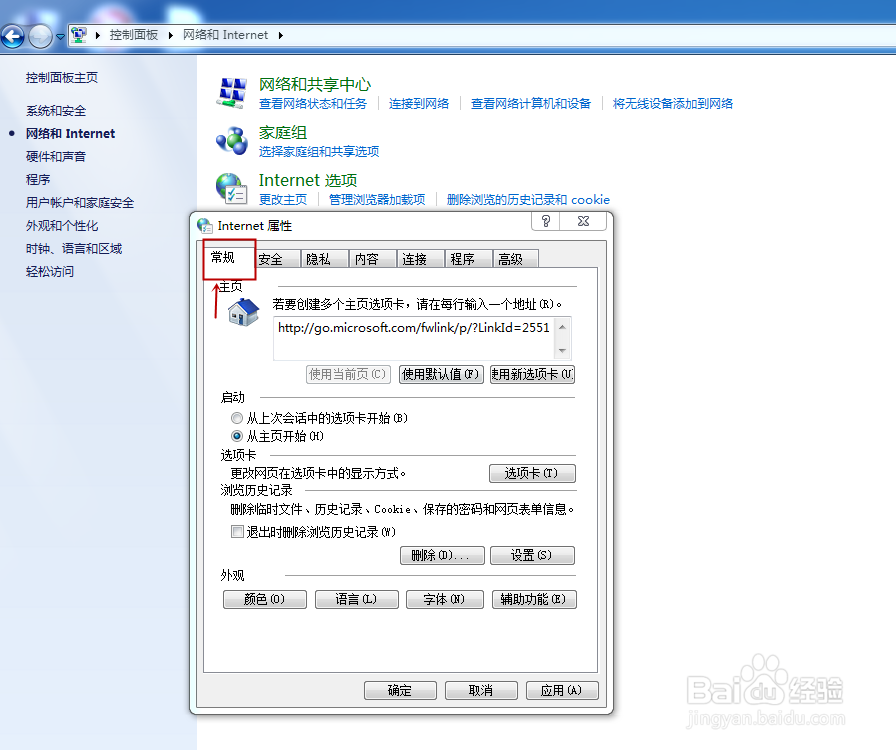Viewport: 896px width, 750px height.
Task: Expand the breadcrumb arrow after 网络和 Internet
Action: pyautogui.click(x=282, y=33)
